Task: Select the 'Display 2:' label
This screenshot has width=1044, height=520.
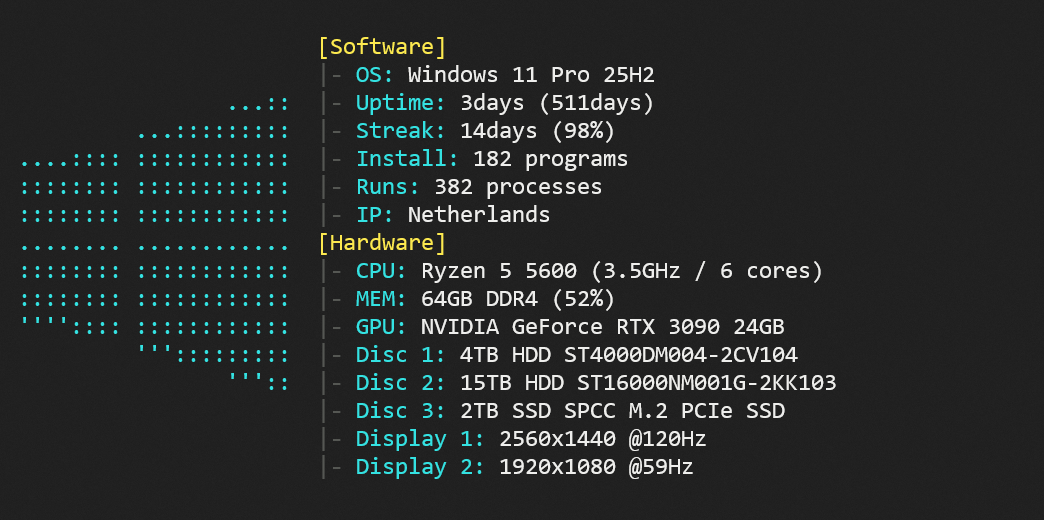Action: [x=420, y=467]
